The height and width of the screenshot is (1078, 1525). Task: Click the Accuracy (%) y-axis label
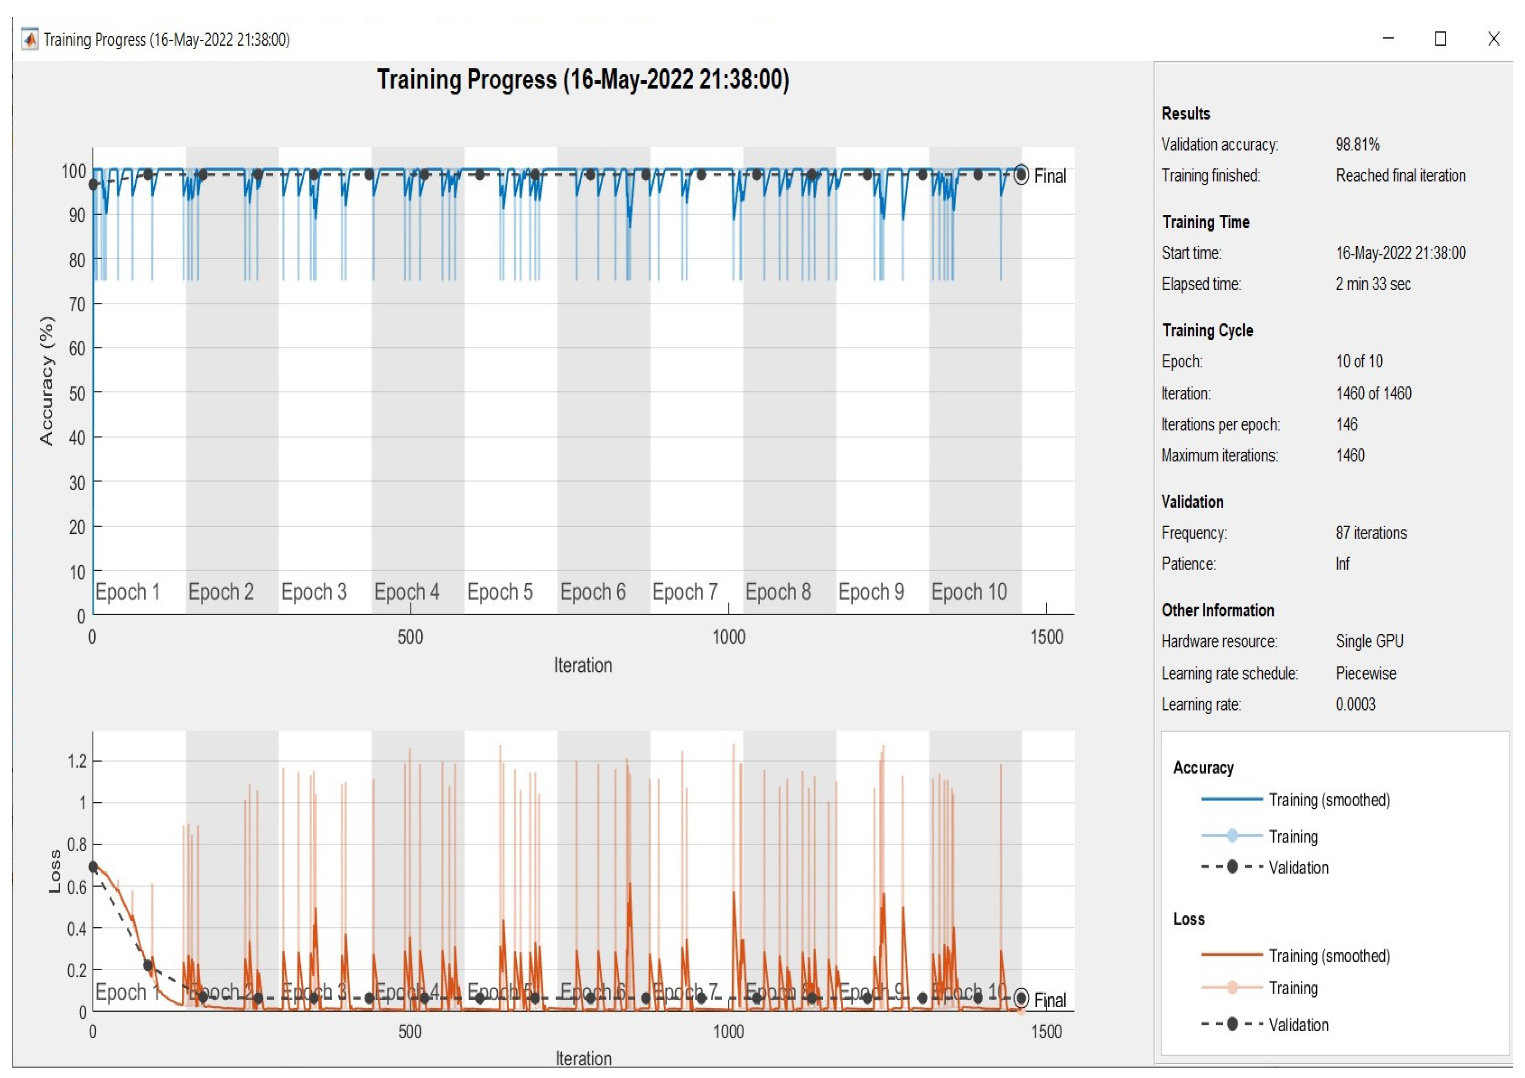pyautogui.click(x=46, y=380)
